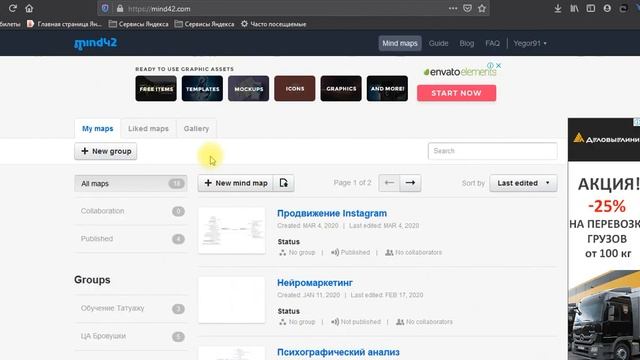Open the FAQ nav link
This screenshot has height=360, width=640.
point(492,43)
